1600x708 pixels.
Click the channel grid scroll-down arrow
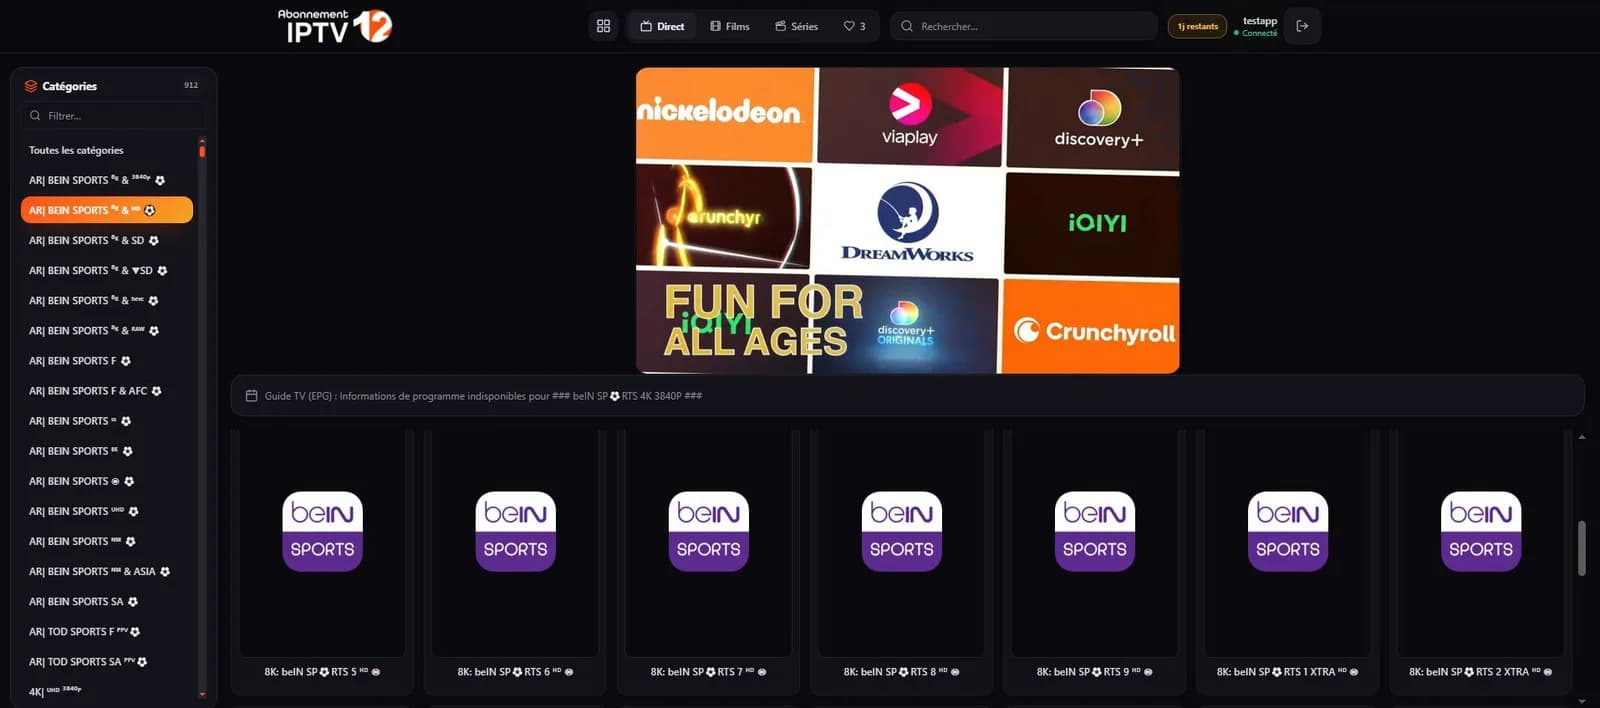point(1581,701)
